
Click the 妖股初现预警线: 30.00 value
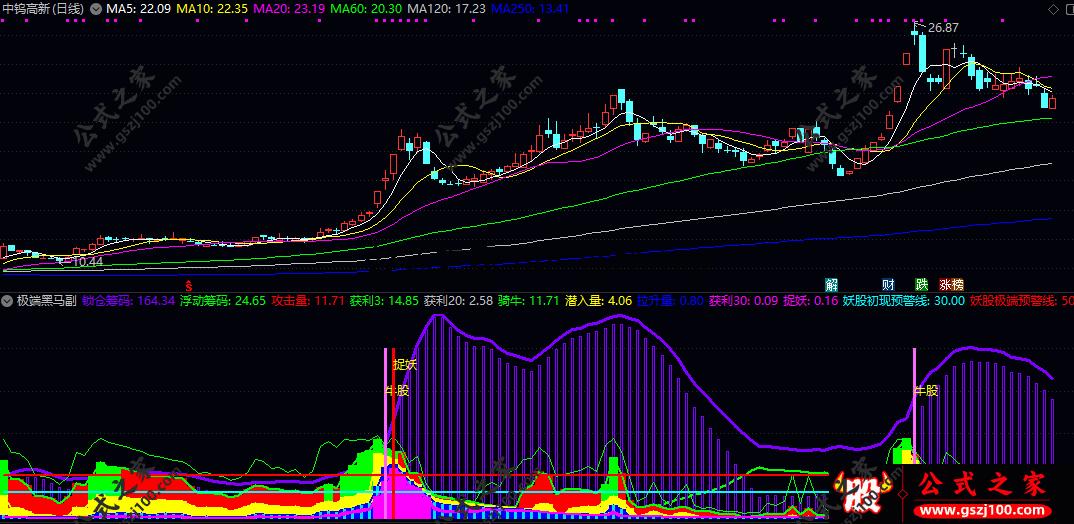click(903, 300)
